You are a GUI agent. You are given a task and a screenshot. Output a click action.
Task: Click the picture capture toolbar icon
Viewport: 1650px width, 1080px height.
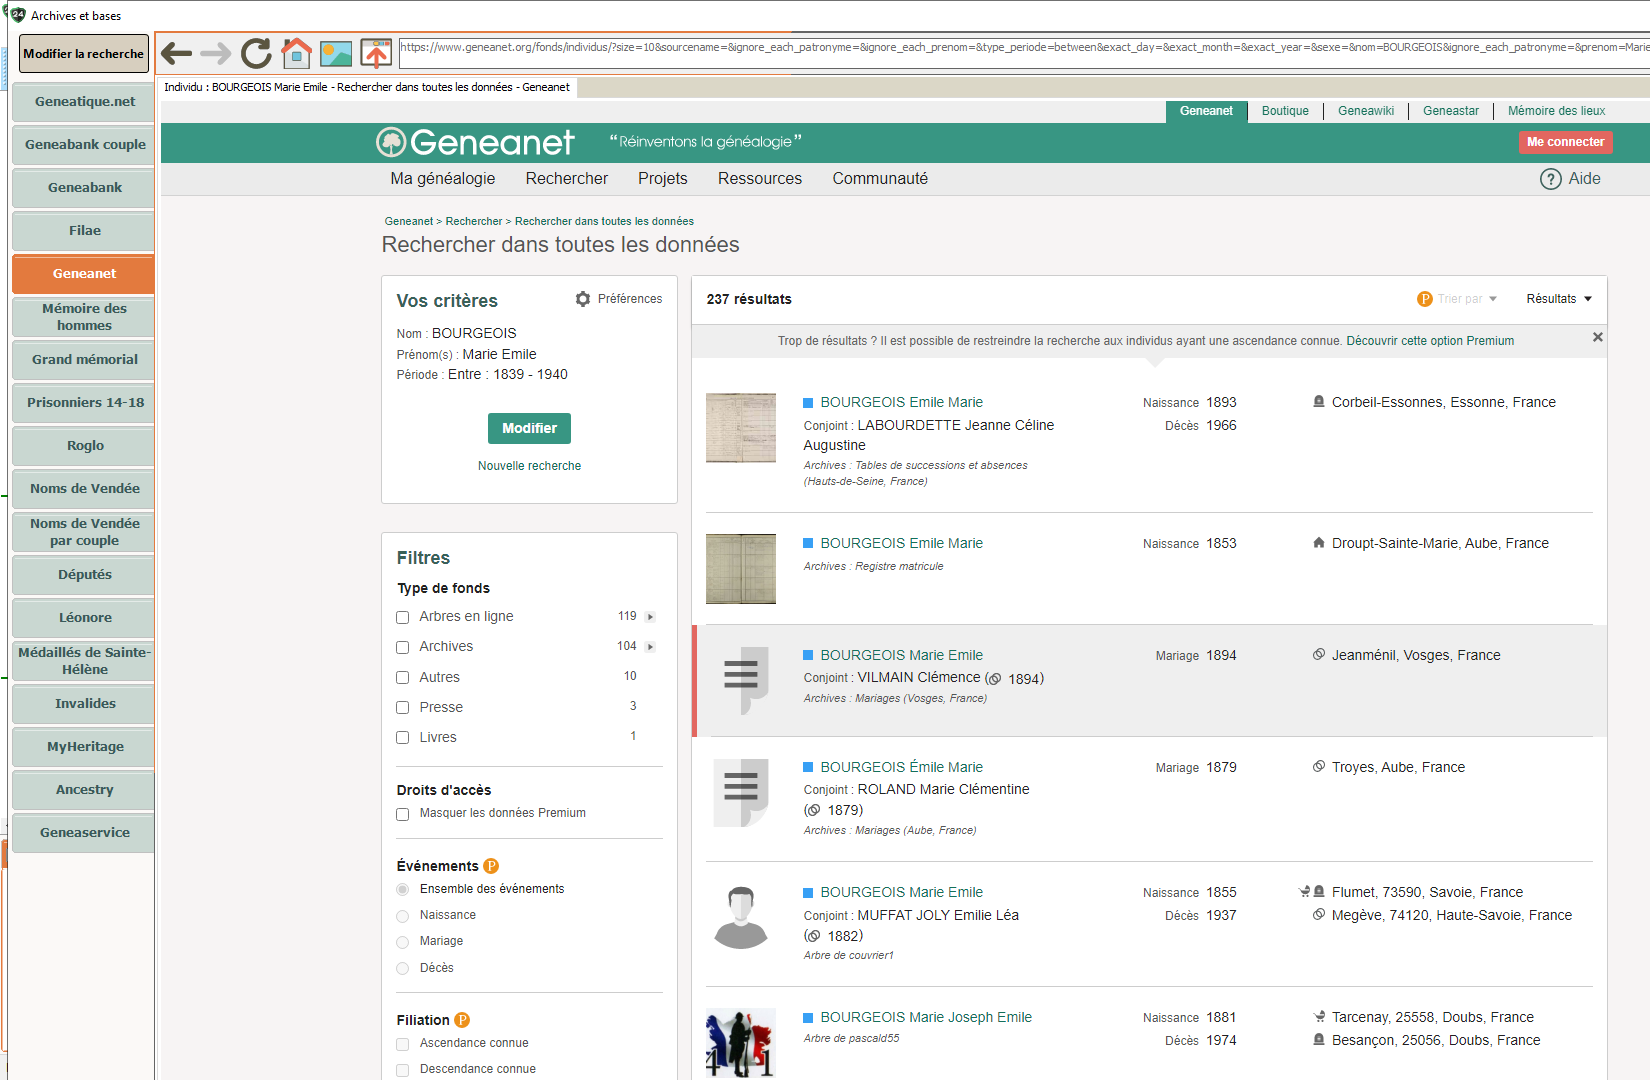point(336,53)
